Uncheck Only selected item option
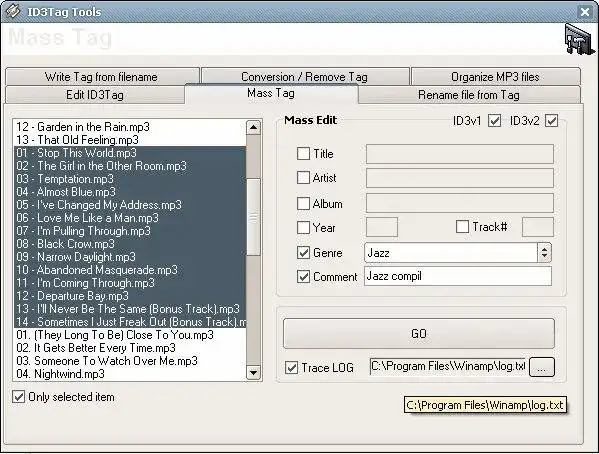599x454 pixels. point(18,397)
